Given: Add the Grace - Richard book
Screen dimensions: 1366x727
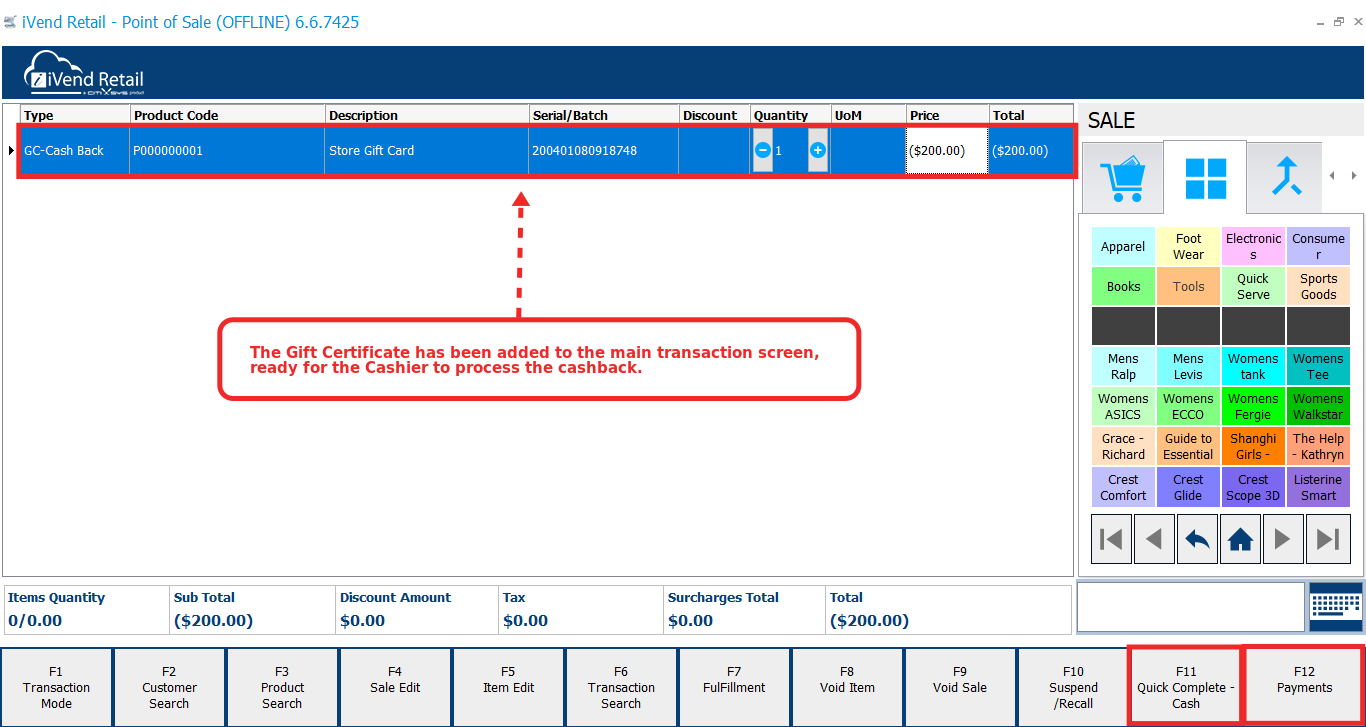Looking at the screenshot, I should (x=1123, y=446).
